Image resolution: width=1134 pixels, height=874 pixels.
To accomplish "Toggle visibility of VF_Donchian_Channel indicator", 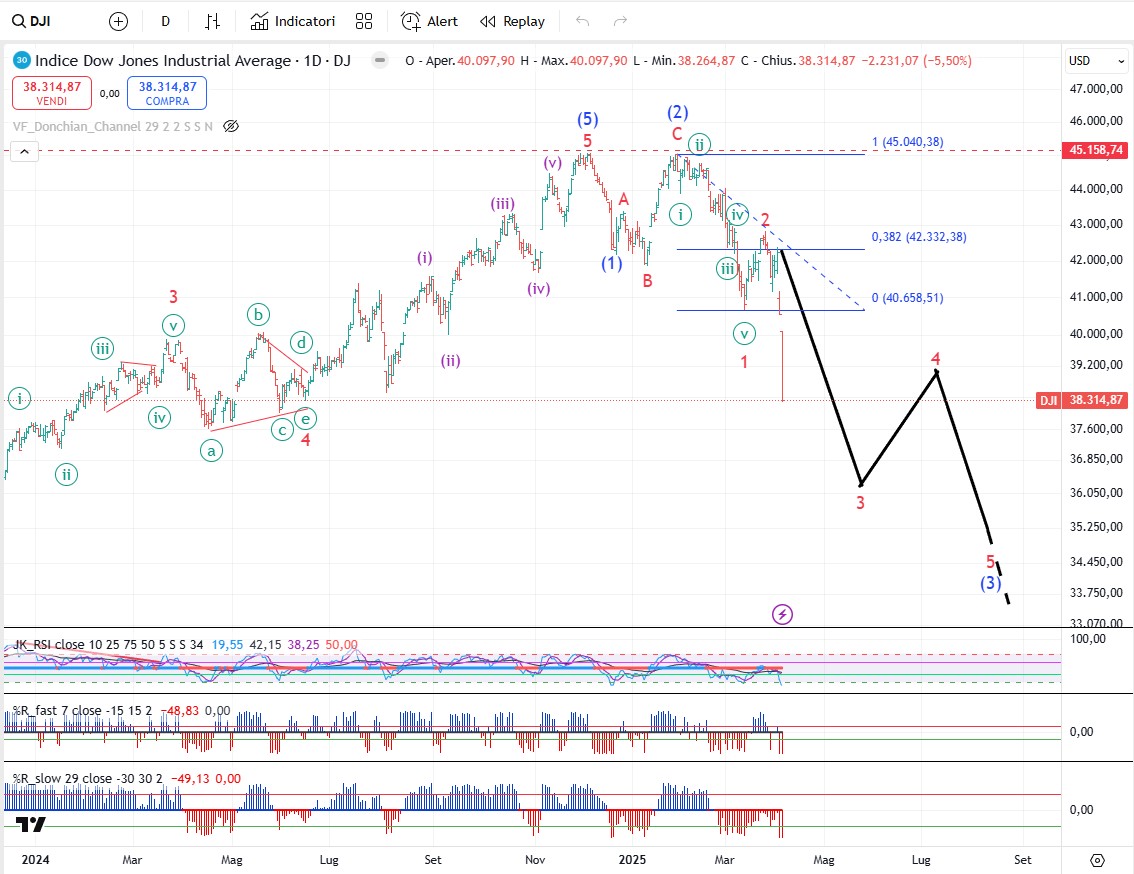I will [x=231, y=127].
